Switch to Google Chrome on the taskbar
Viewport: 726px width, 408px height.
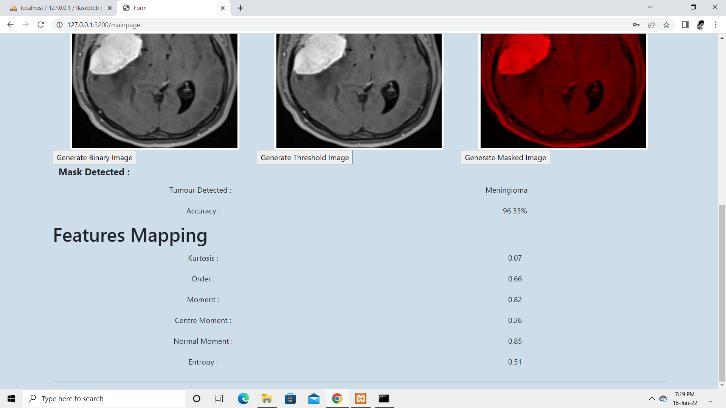click(x=337, y=398)
